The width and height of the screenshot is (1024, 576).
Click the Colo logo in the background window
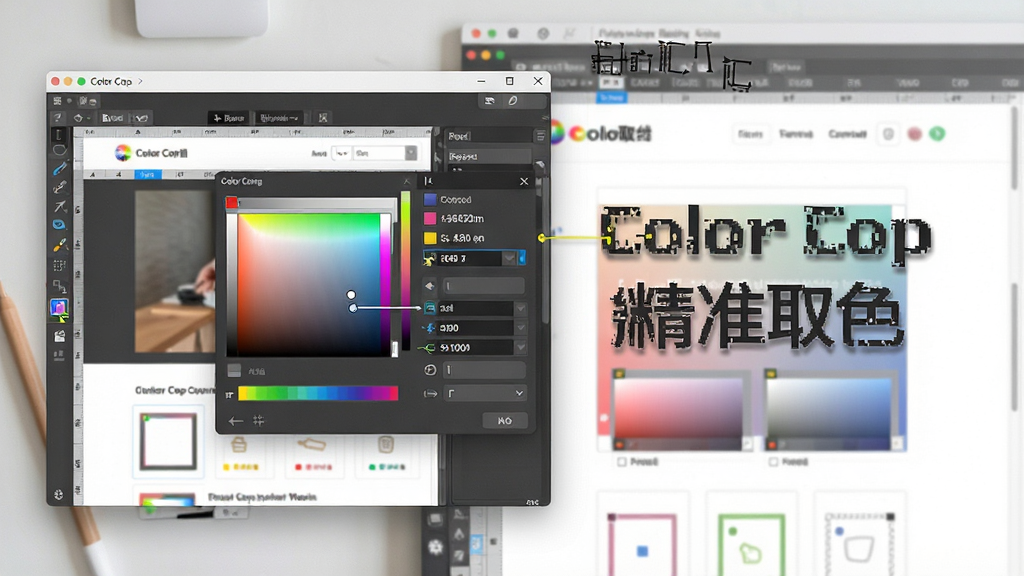coord(601,133)
